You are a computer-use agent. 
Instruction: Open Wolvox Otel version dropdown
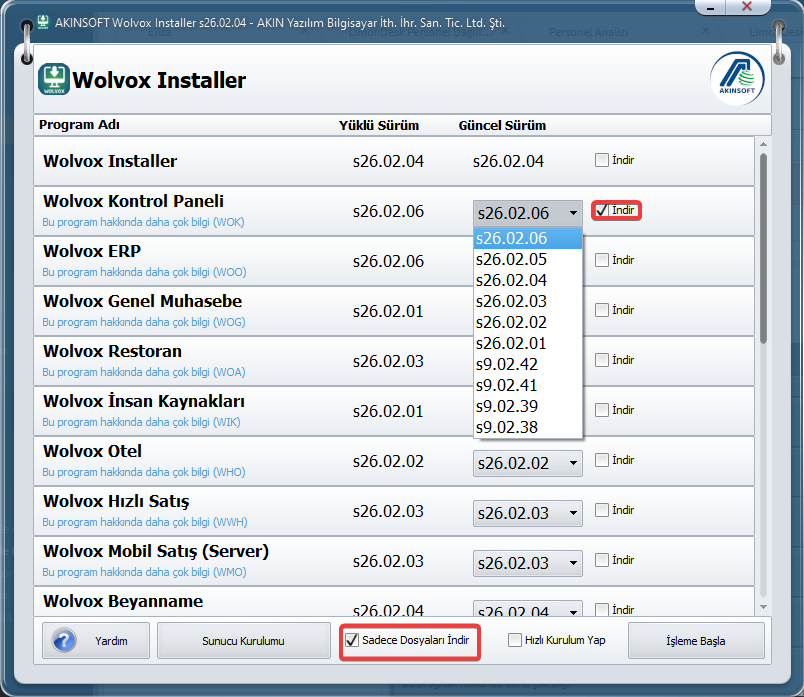pos(572,463)
